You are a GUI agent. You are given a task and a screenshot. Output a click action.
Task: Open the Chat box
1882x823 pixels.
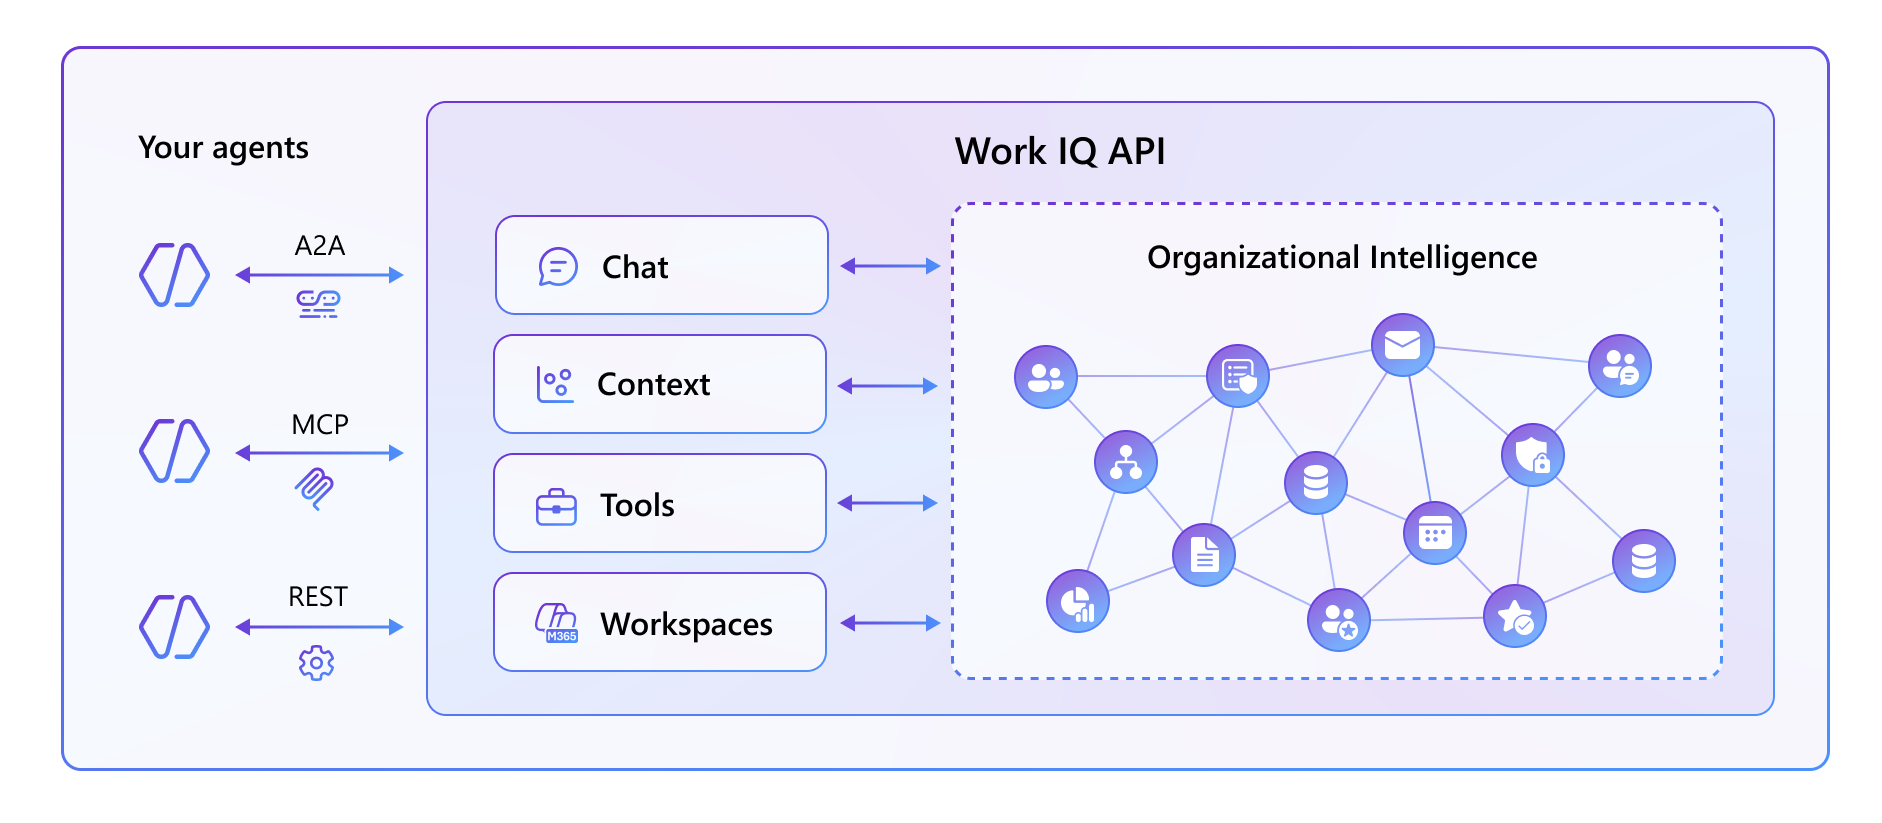(x=662, y=265)
